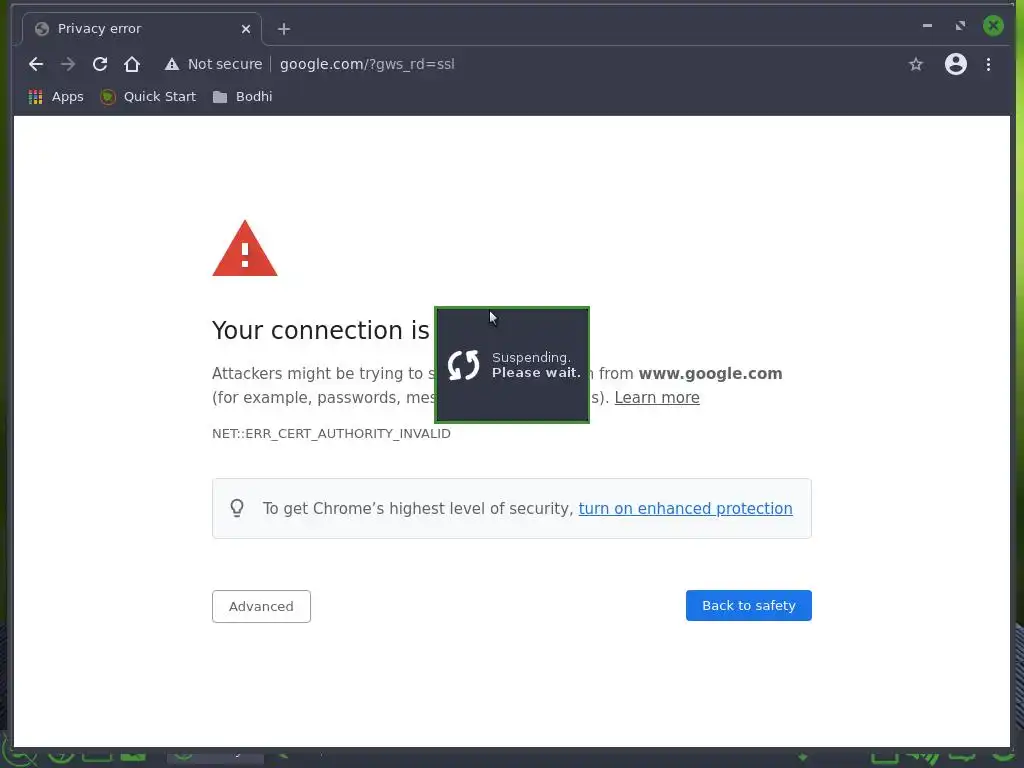
Task: Click the forward navigation arrow
Action: pos(68,64)
